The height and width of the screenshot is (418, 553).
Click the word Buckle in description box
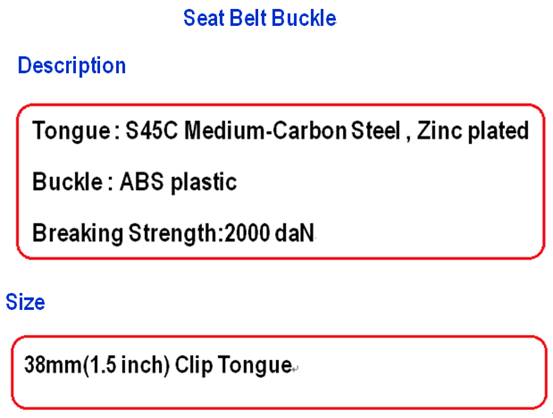click(67, 182)
